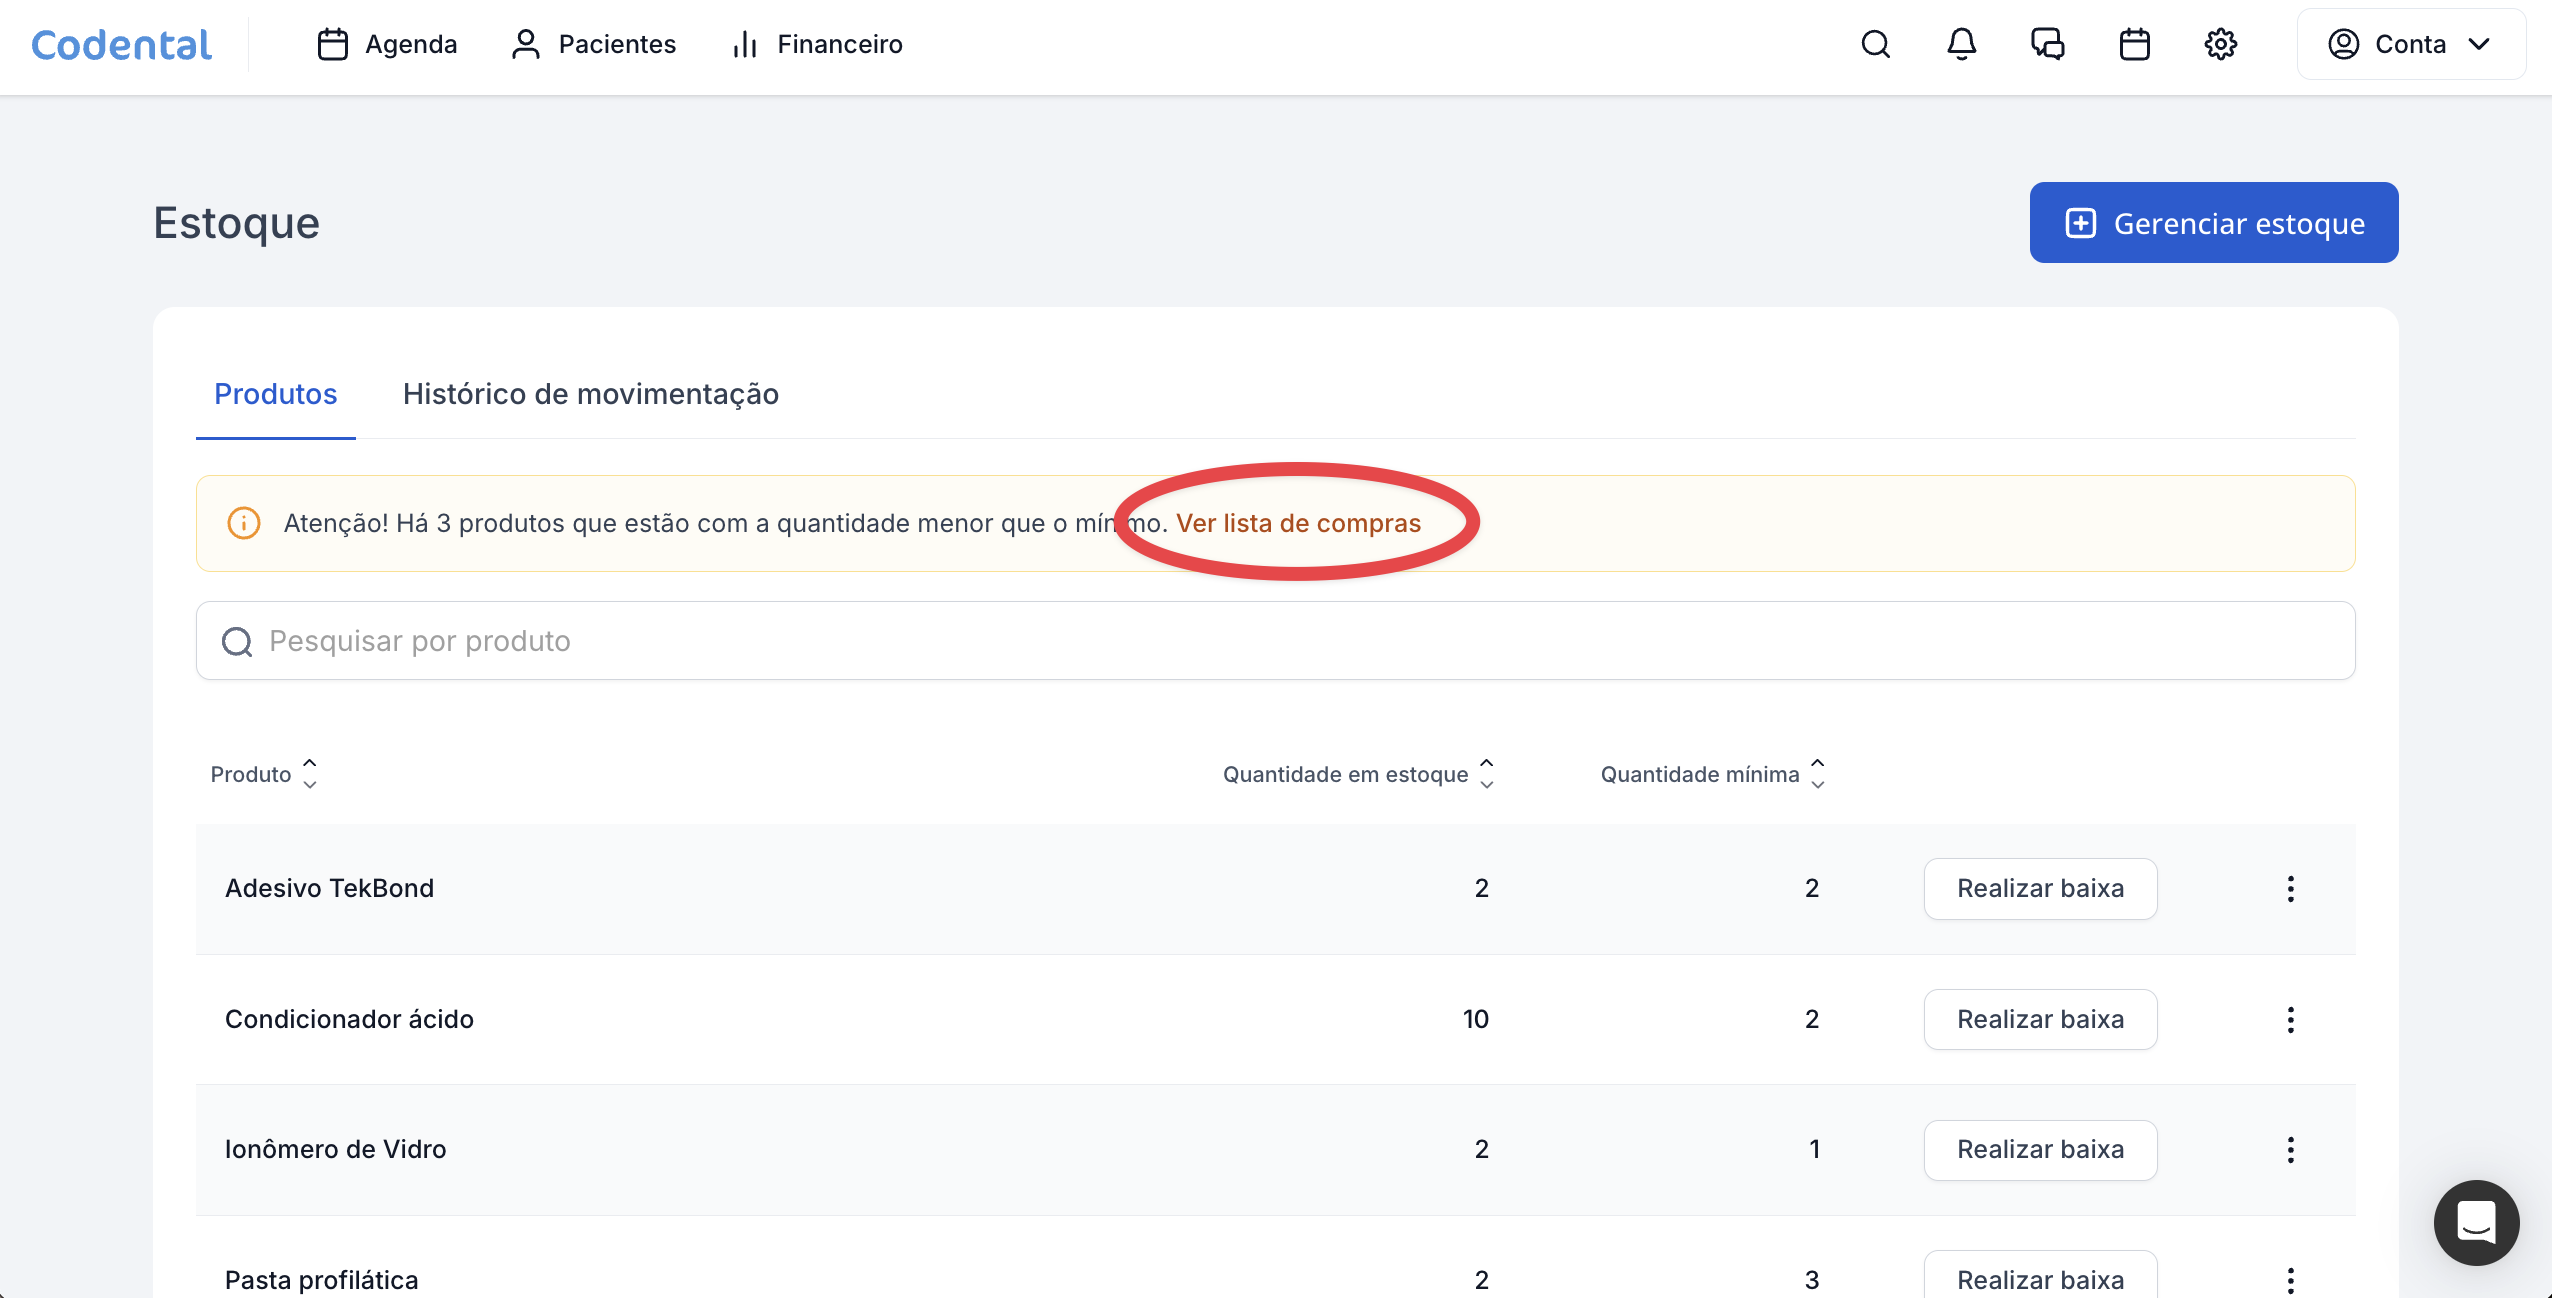Switch to Histórico de movimentação tab
Screen dimensions: 2552x1298
tap(590, 394)
